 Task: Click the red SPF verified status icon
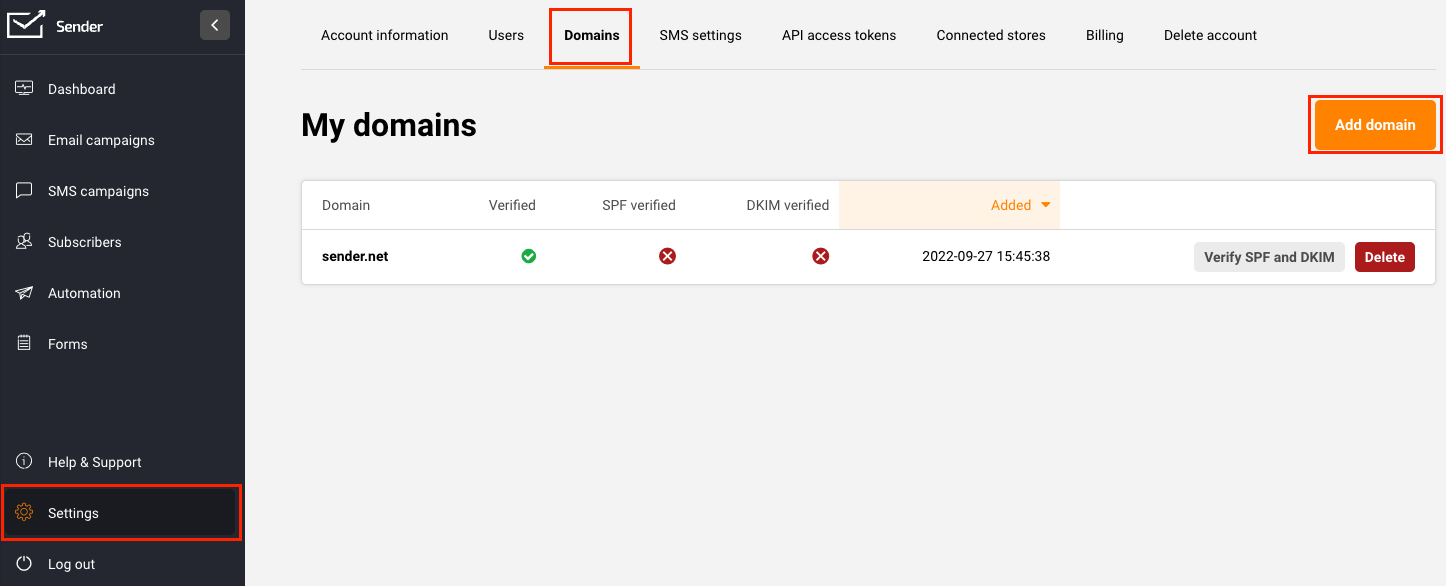pos(667,256)
